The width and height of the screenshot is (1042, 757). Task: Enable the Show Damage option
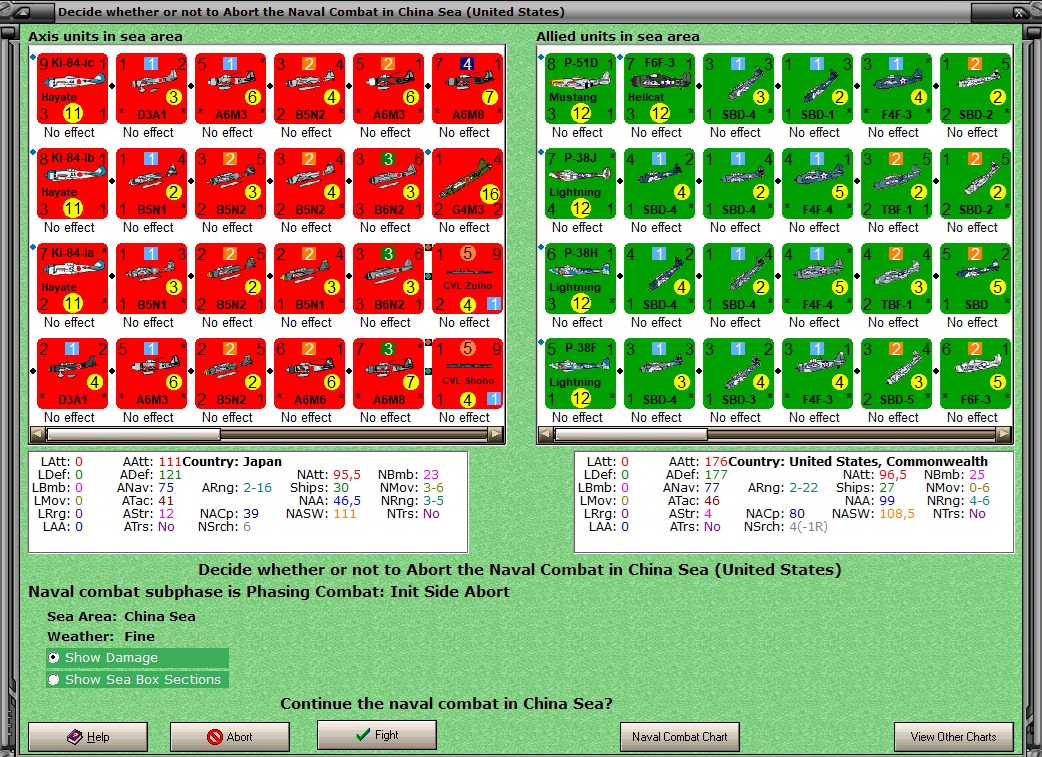(x=138, y=658)
